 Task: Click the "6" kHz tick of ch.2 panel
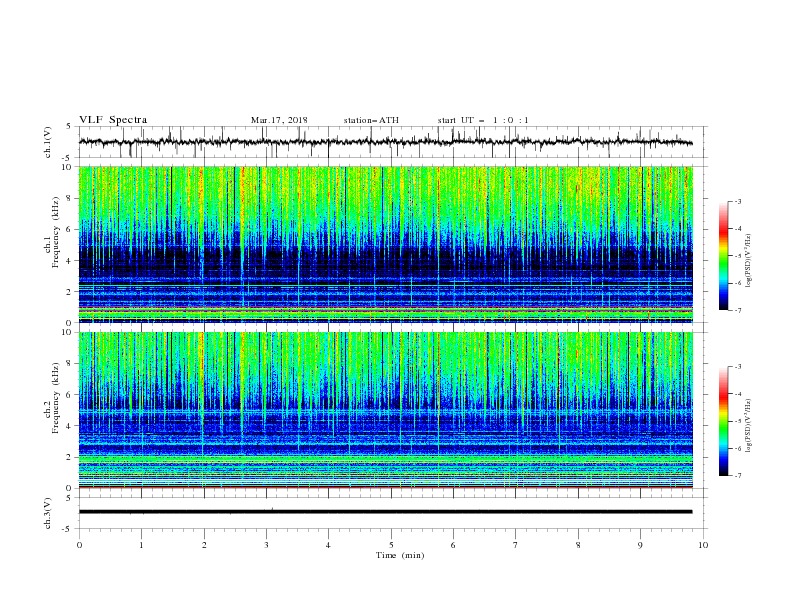coord(69,394)
